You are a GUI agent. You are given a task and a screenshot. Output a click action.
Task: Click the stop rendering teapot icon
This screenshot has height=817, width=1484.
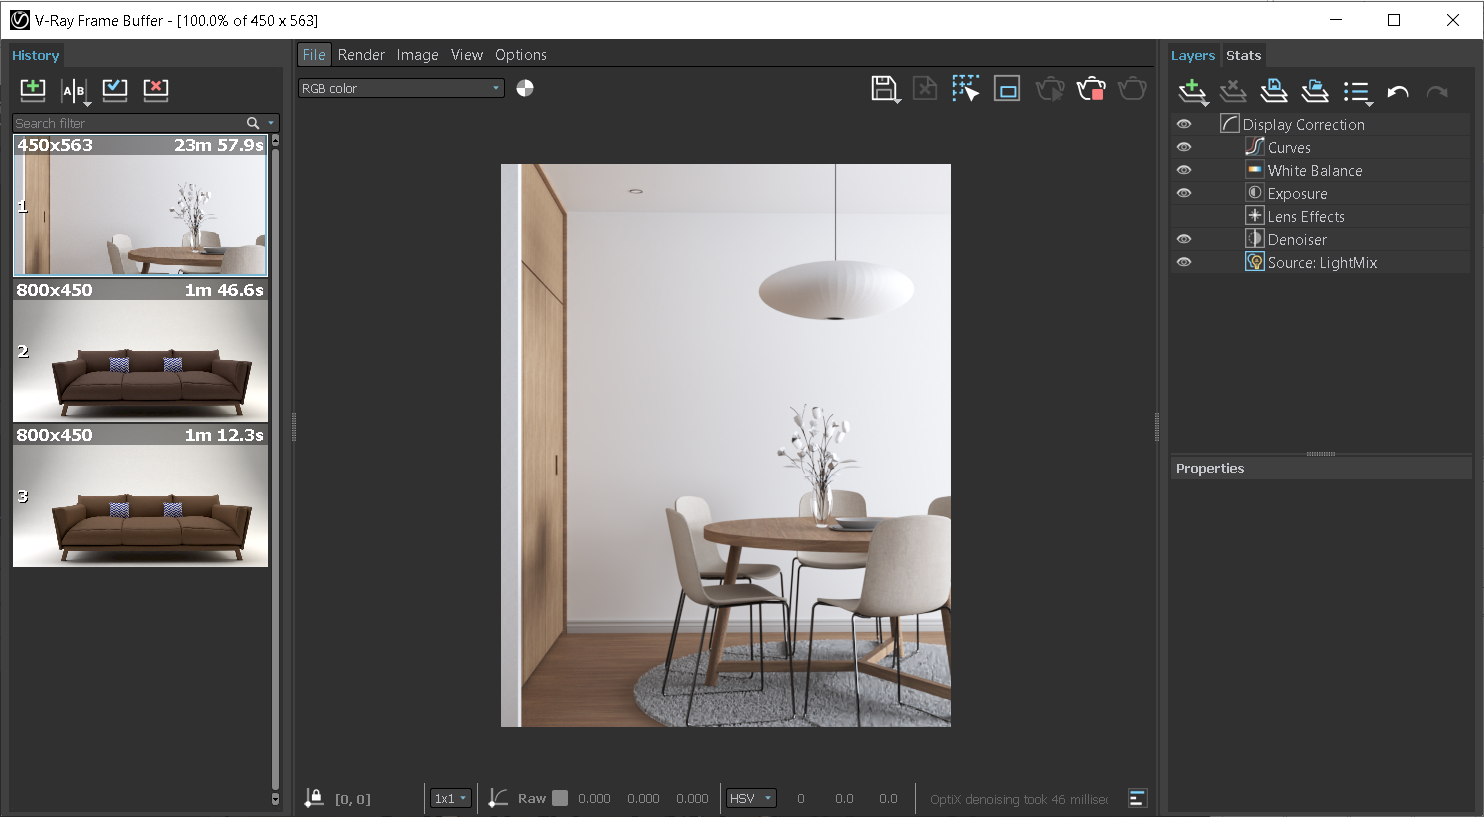coord(1090,89)
